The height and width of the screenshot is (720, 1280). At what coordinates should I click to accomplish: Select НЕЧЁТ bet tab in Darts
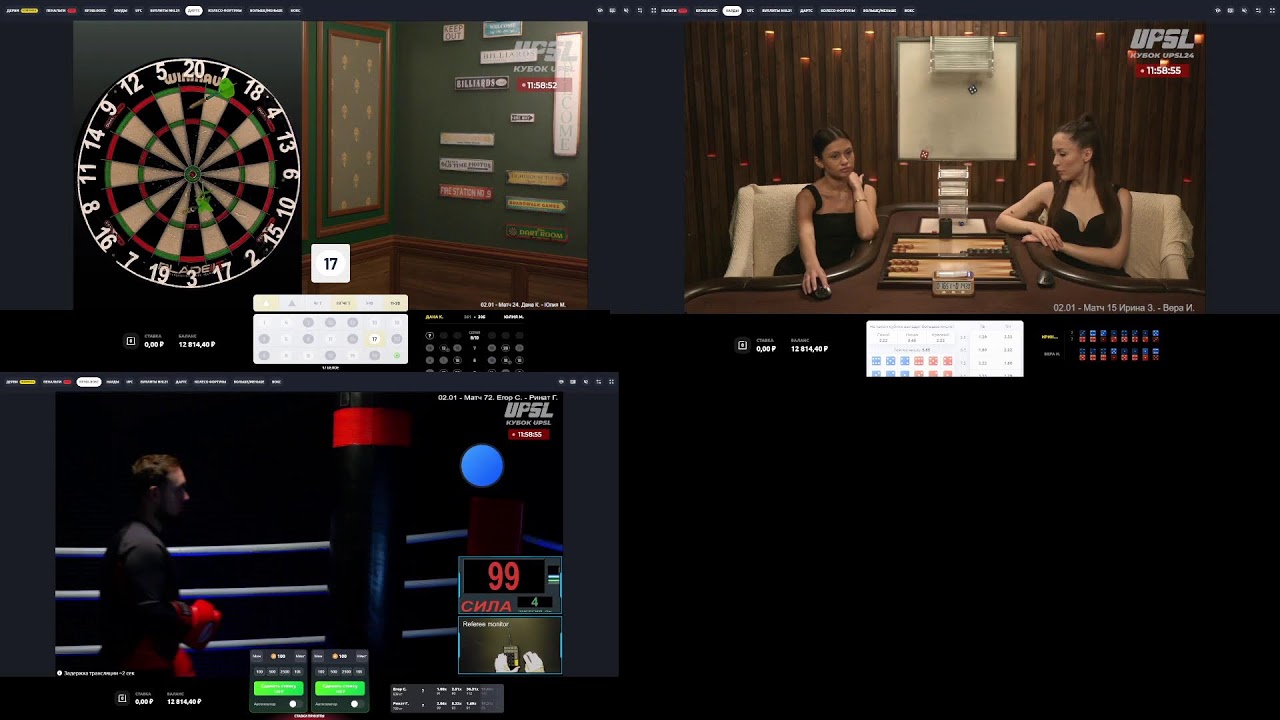pyautogui.click(x=344, y=303)
